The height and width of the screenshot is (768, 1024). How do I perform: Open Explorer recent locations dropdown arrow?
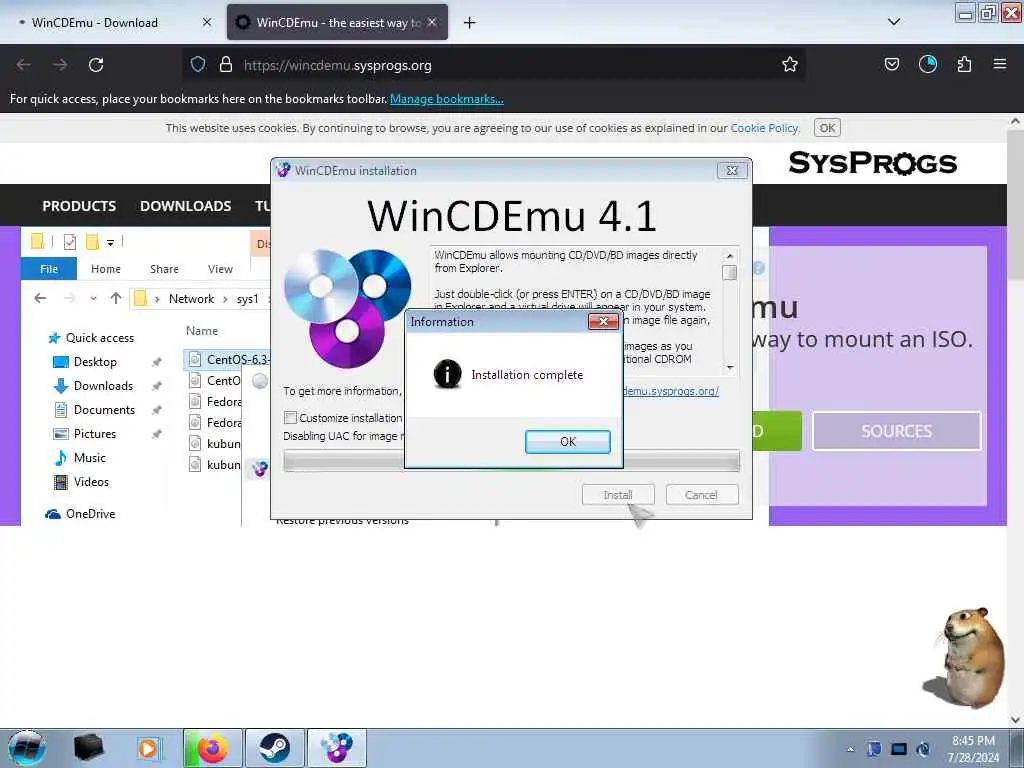tap(93, 298)
